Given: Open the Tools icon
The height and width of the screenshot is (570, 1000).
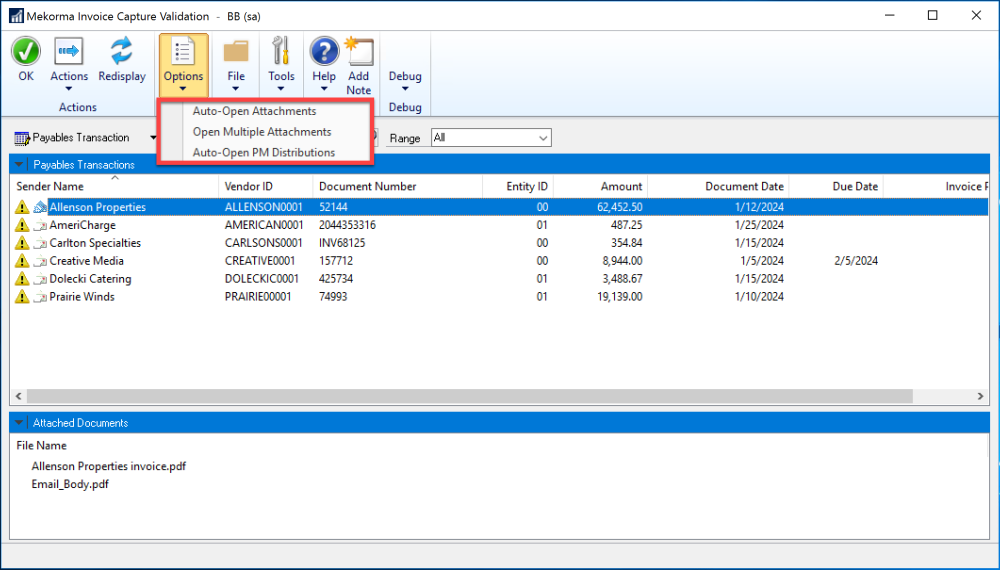Looking at the screenshot, I should point(281,52).
